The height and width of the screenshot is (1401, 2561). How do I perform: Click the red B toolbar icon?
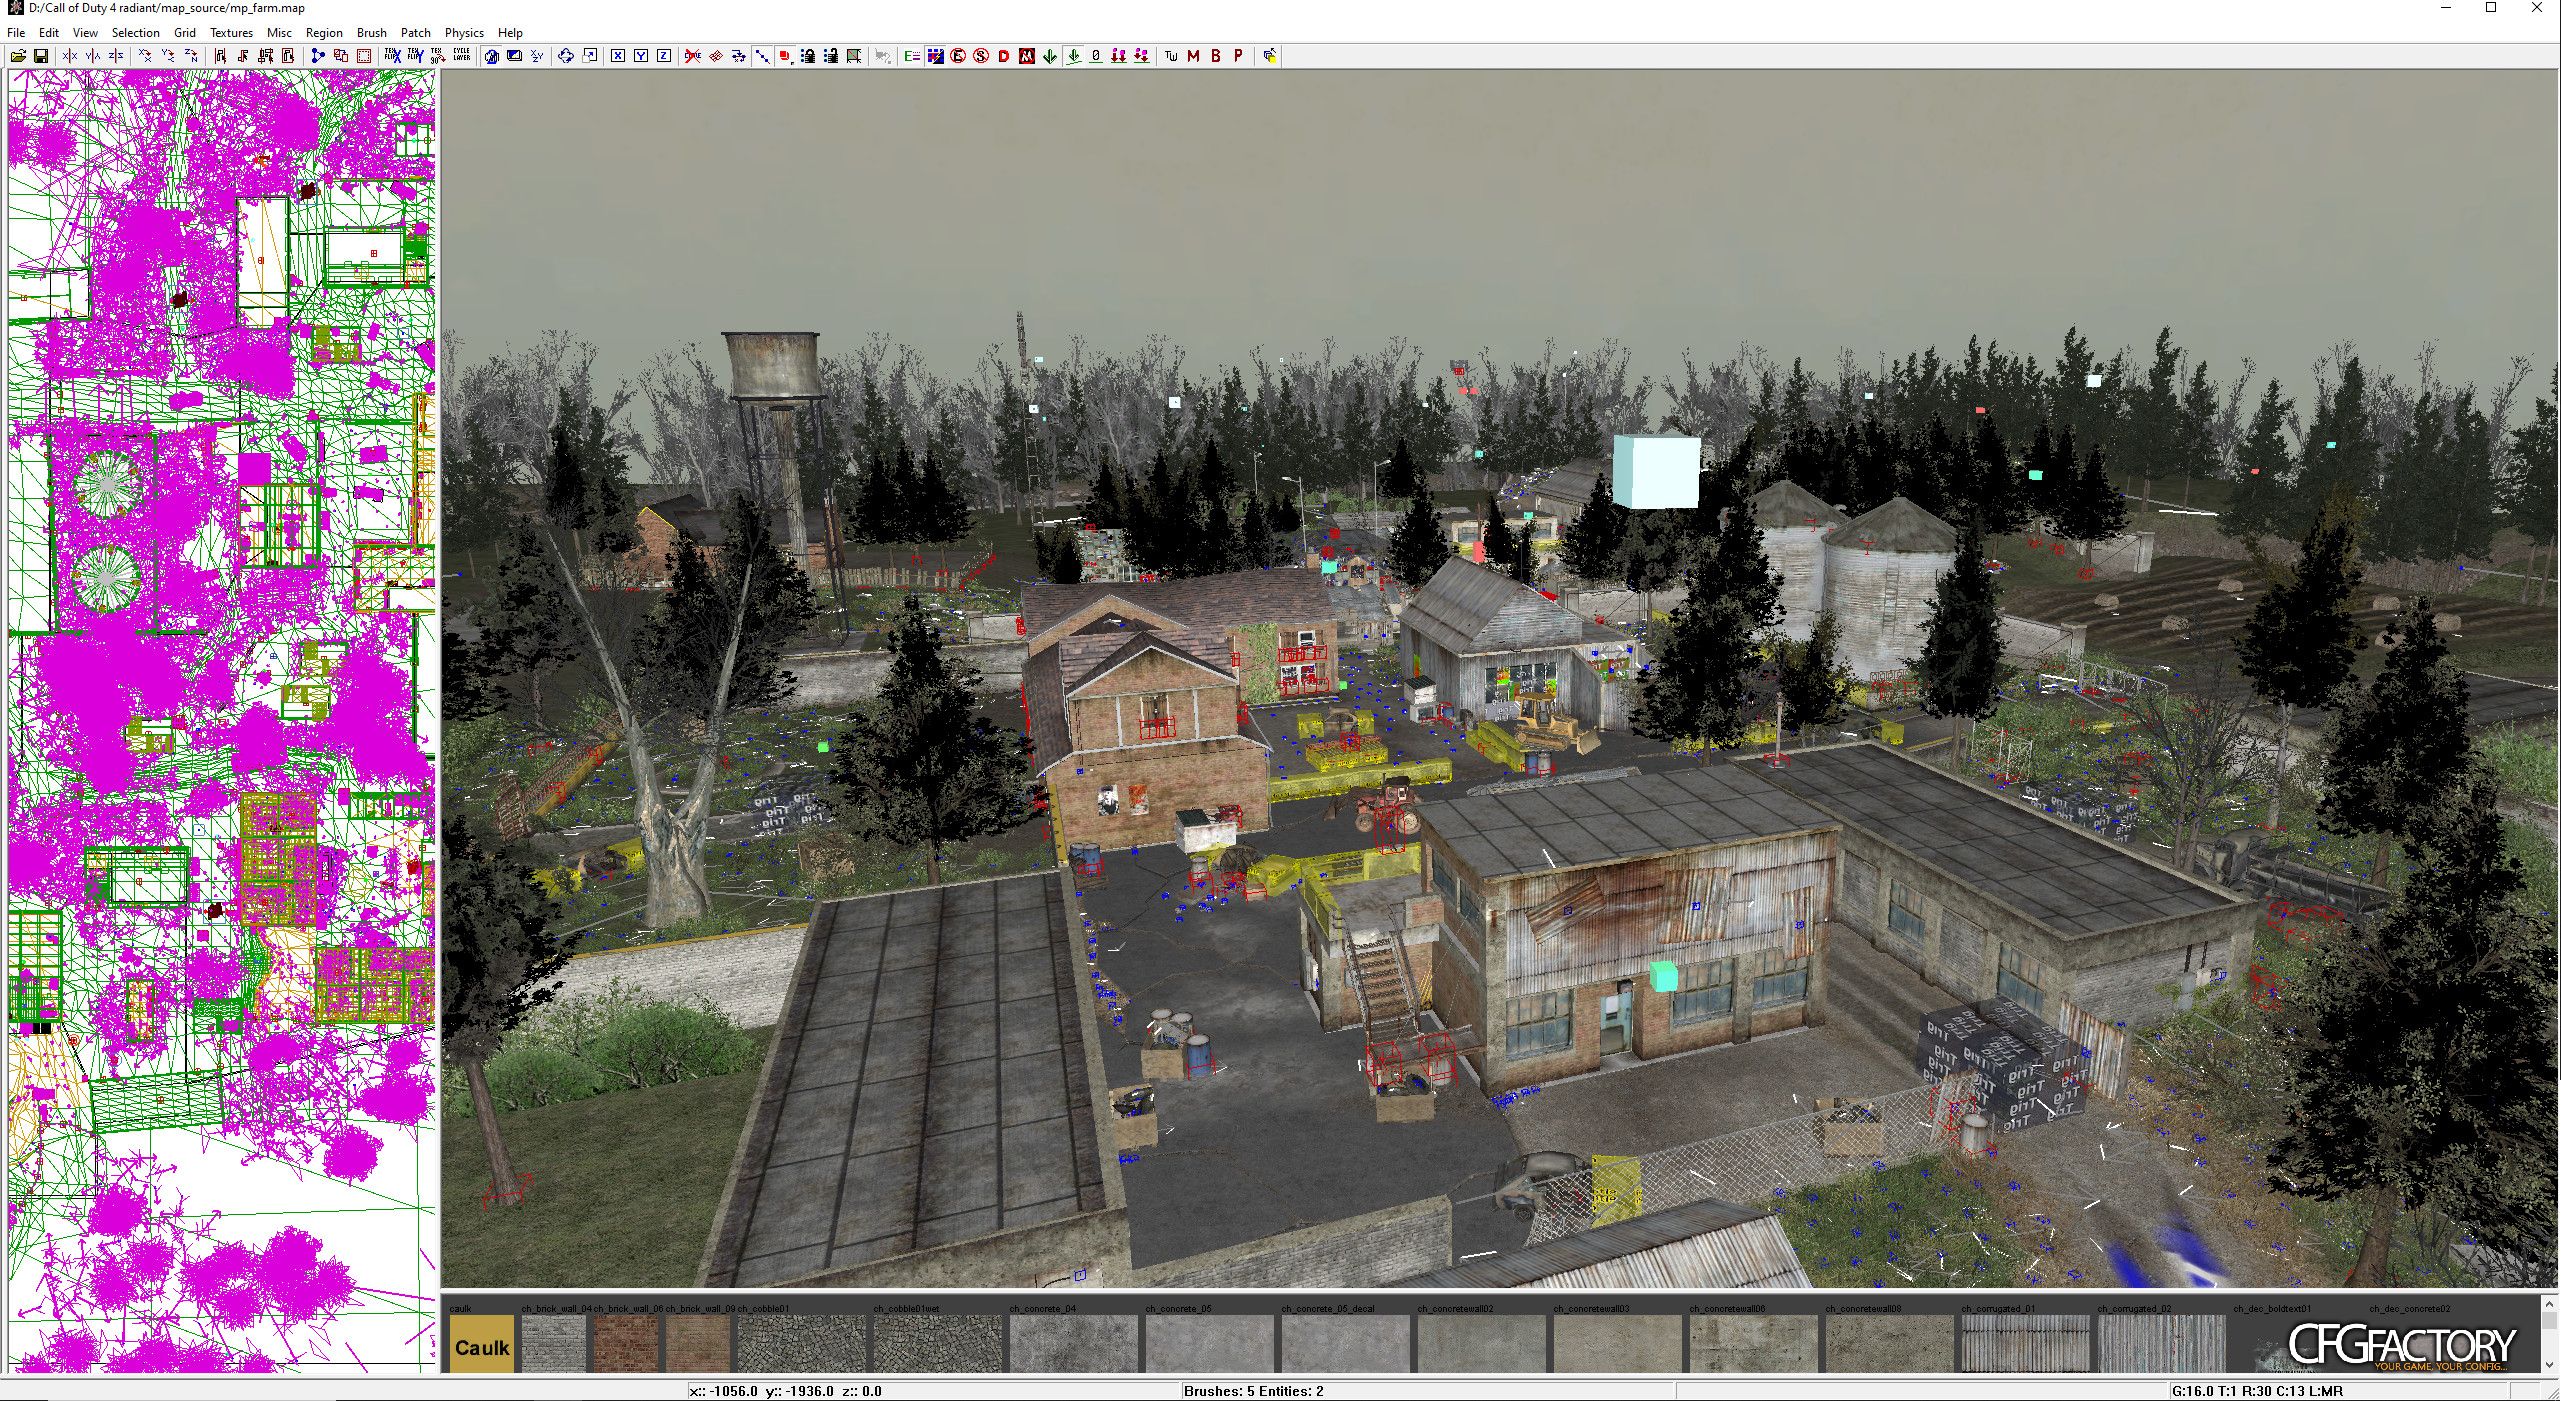(x=1216, y=56)
